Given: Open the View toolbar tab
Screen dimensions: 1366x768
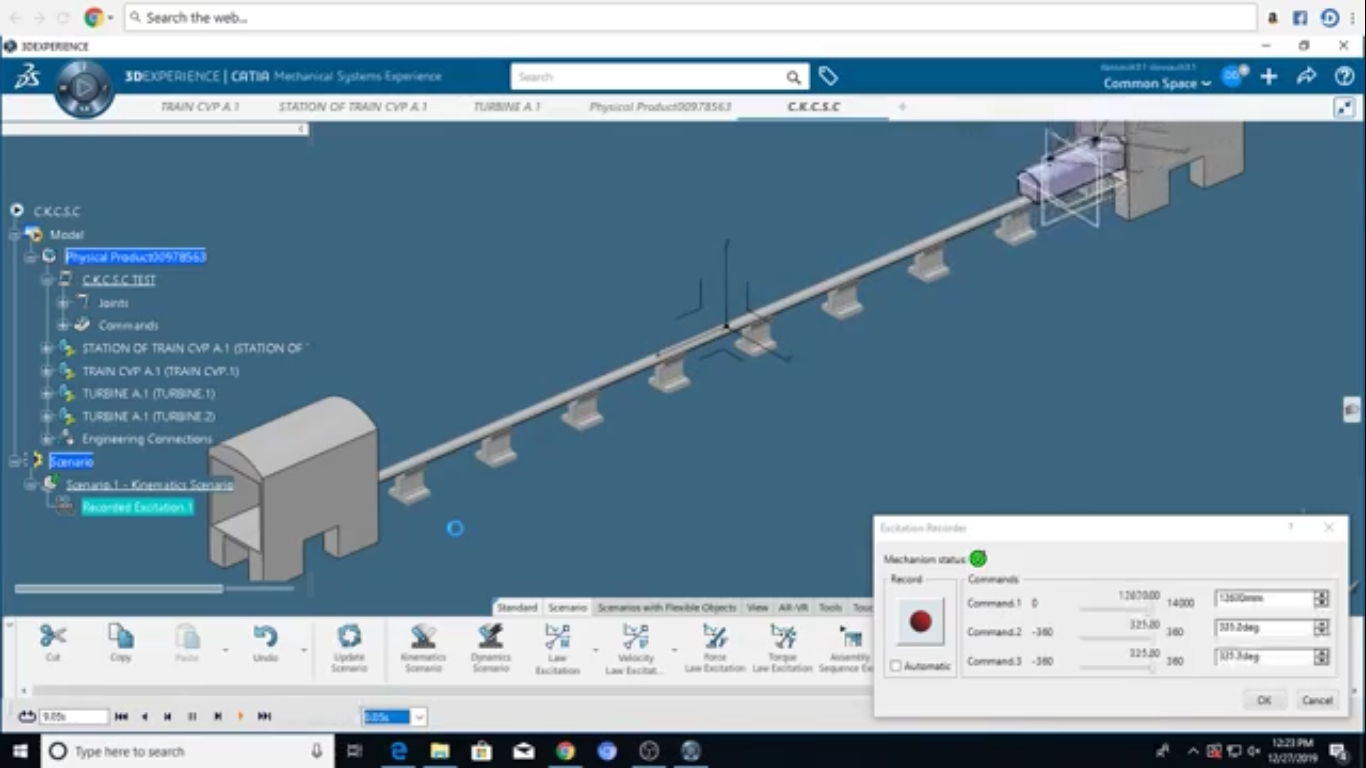Looking at the screenshot, I should (758, 607).
